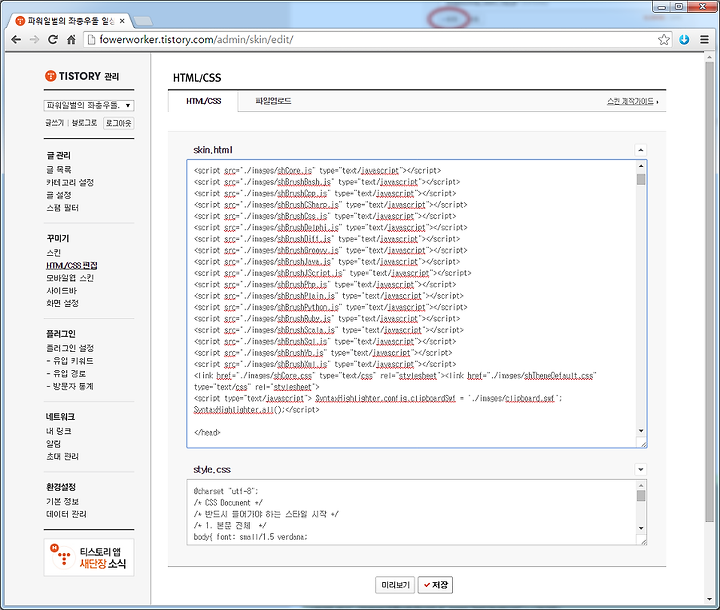Click the browser forward arrow
Viewport: 720px width, 610px height.
pyautogui.click(x=34, y=40)
